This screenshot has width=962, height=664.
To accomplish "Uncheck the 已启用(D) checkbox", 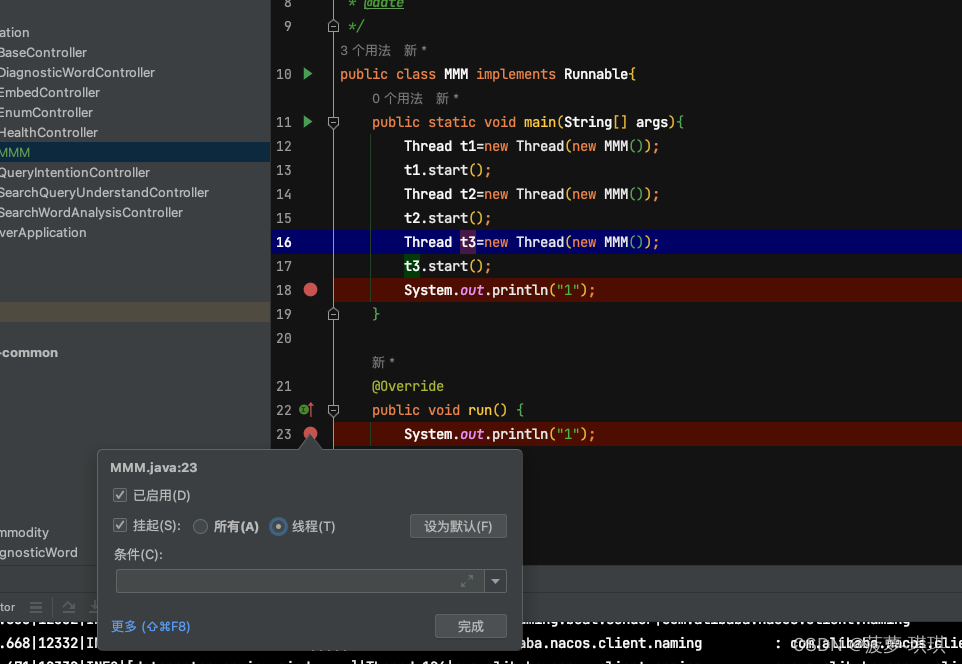I will (120, 495).
